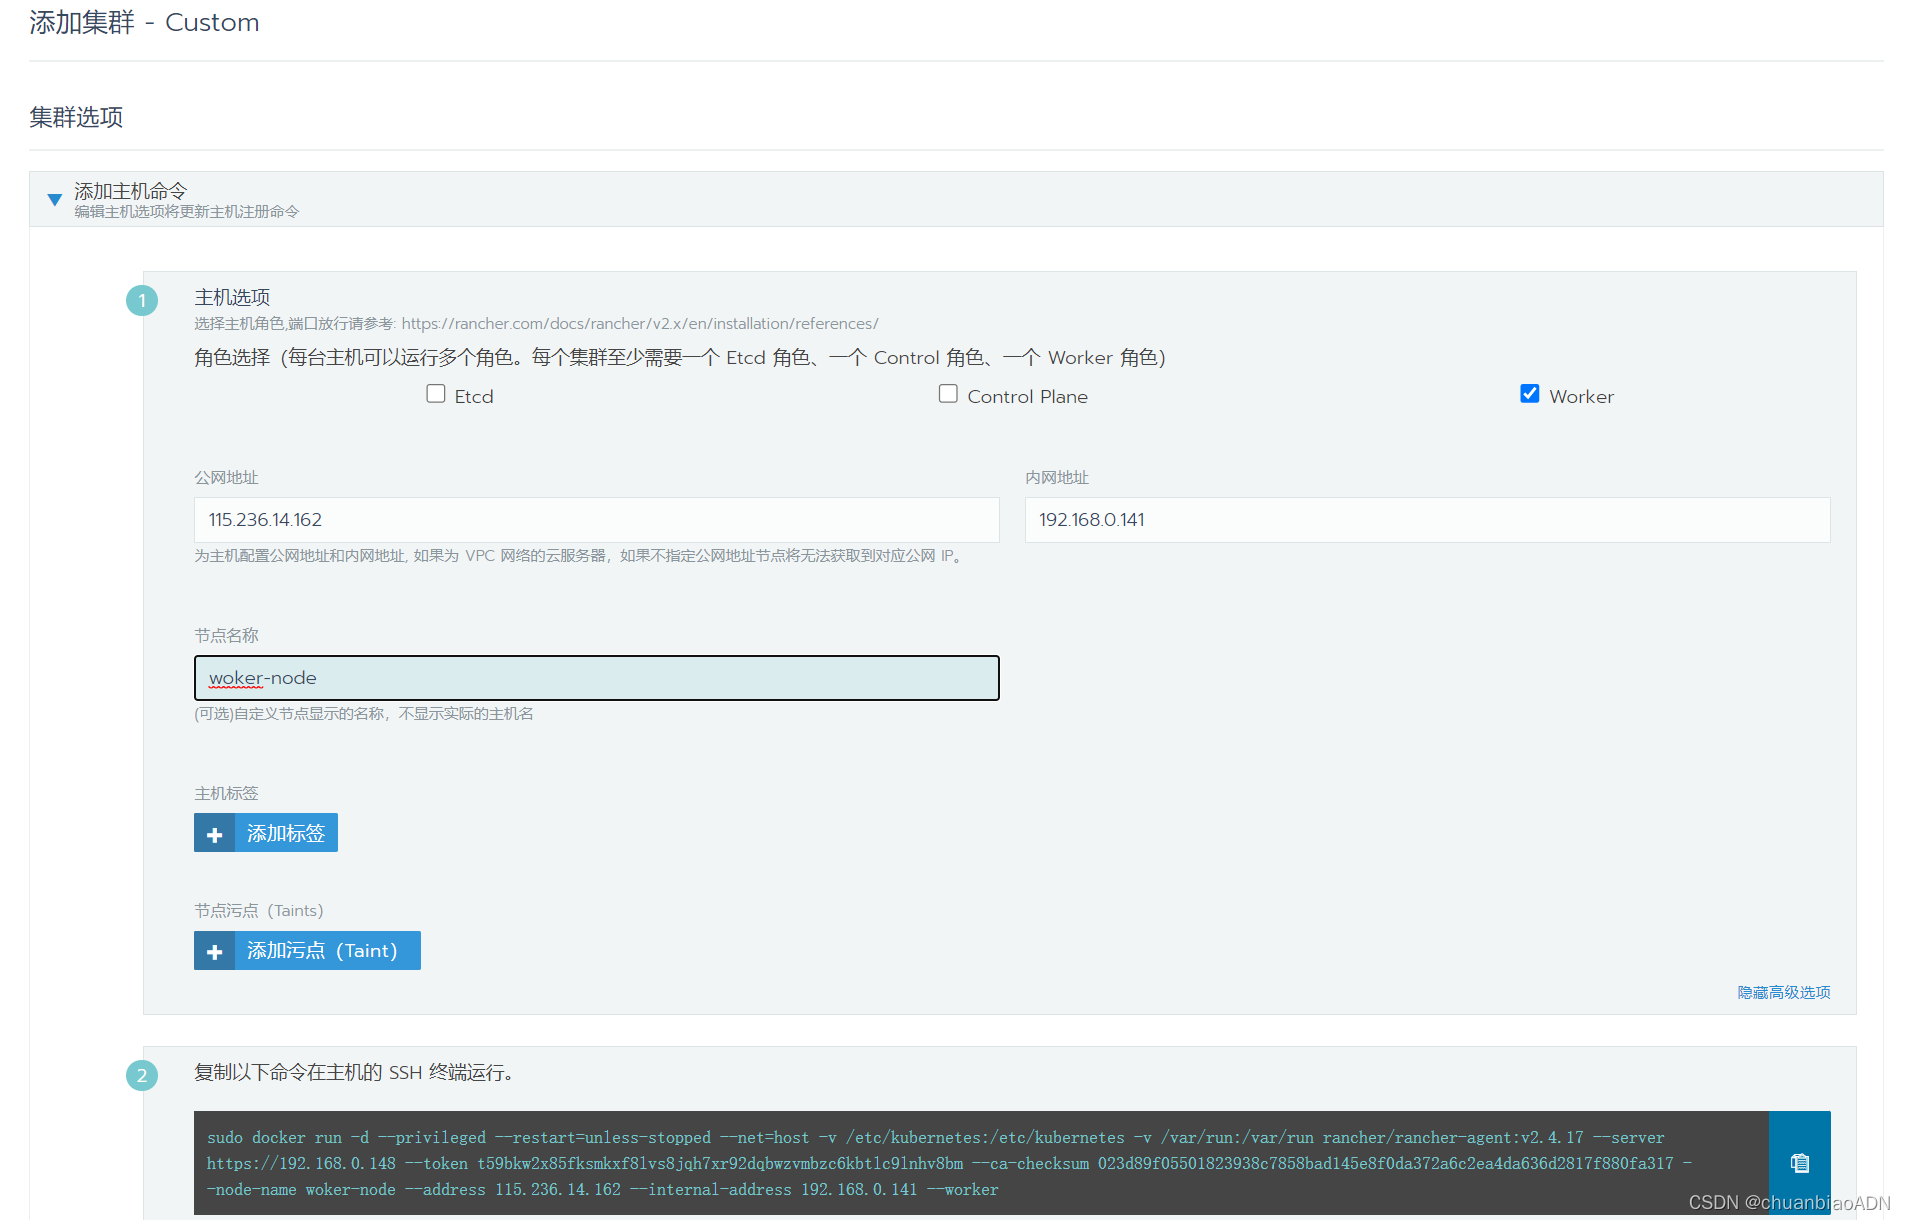Click the 主机标签 label
The height and width of the screenshot is (1220, 1905).
226,794
